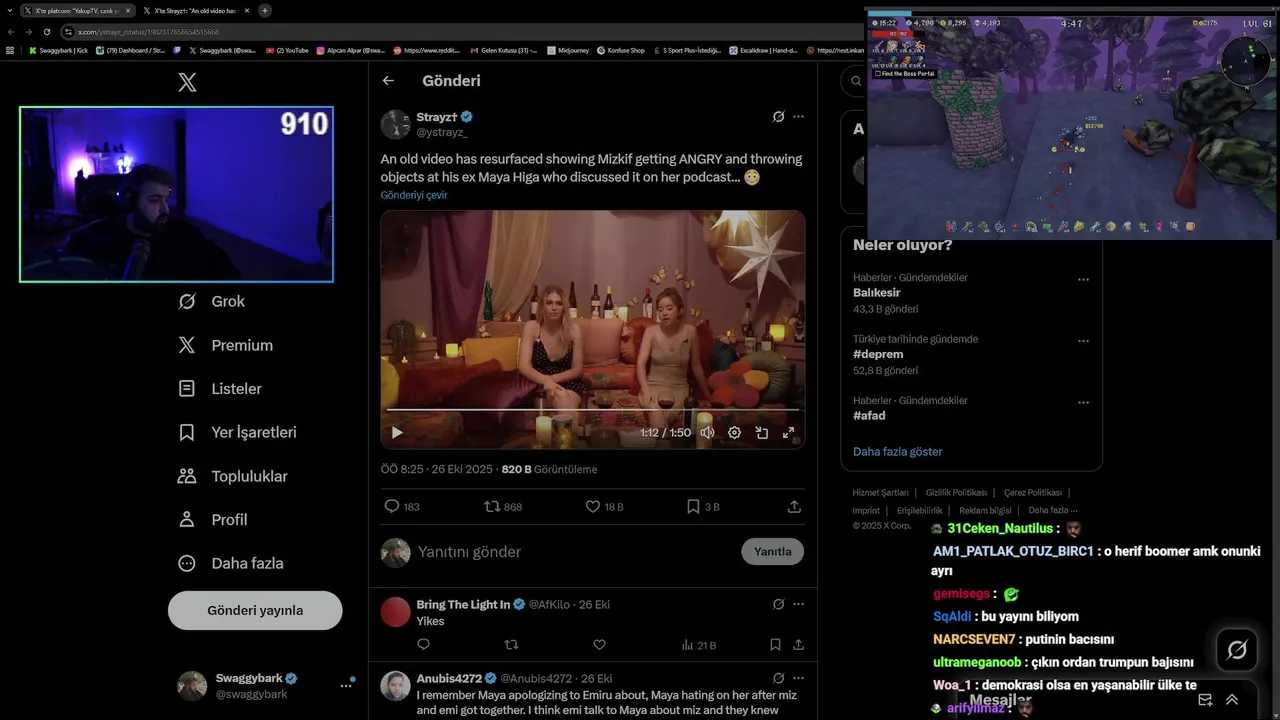
Task: More options on Bring The Light In reply
Action: click(798, 604)
